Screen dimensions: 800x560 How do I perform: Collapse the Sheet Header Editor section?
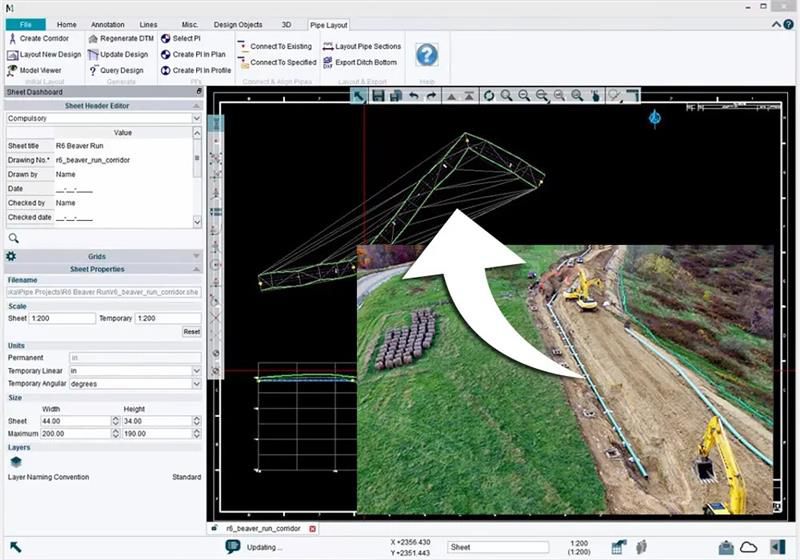coord(196,105)
